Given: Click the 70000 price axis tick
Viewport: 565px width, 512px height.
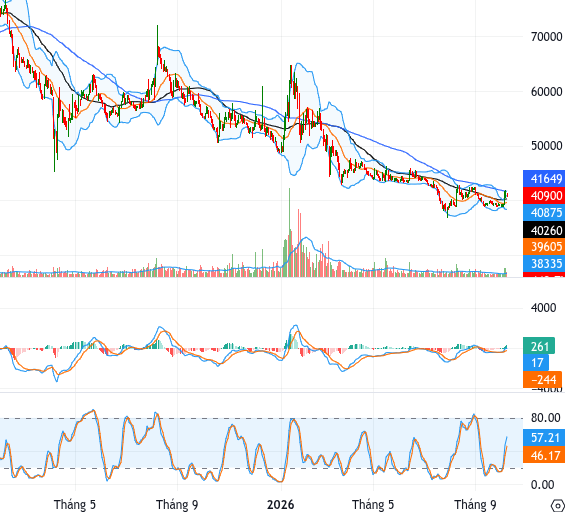Looking at the screenshot, I should click(546, 37).
